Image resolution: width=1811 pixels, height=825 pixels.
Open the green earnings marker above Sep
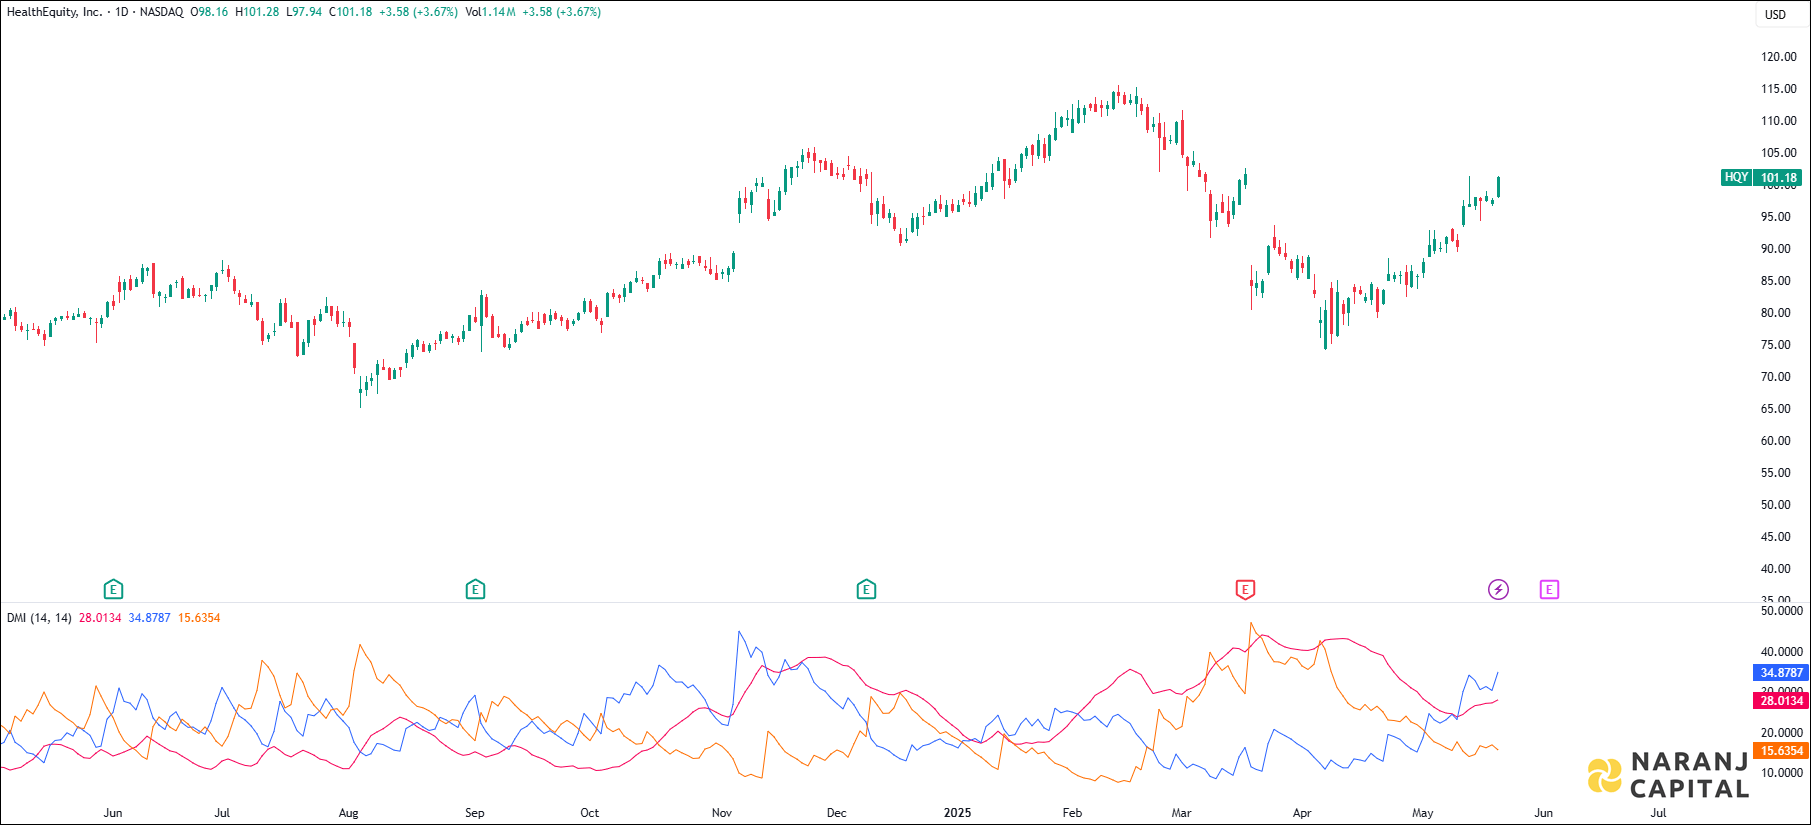click(x=475, y=590)
